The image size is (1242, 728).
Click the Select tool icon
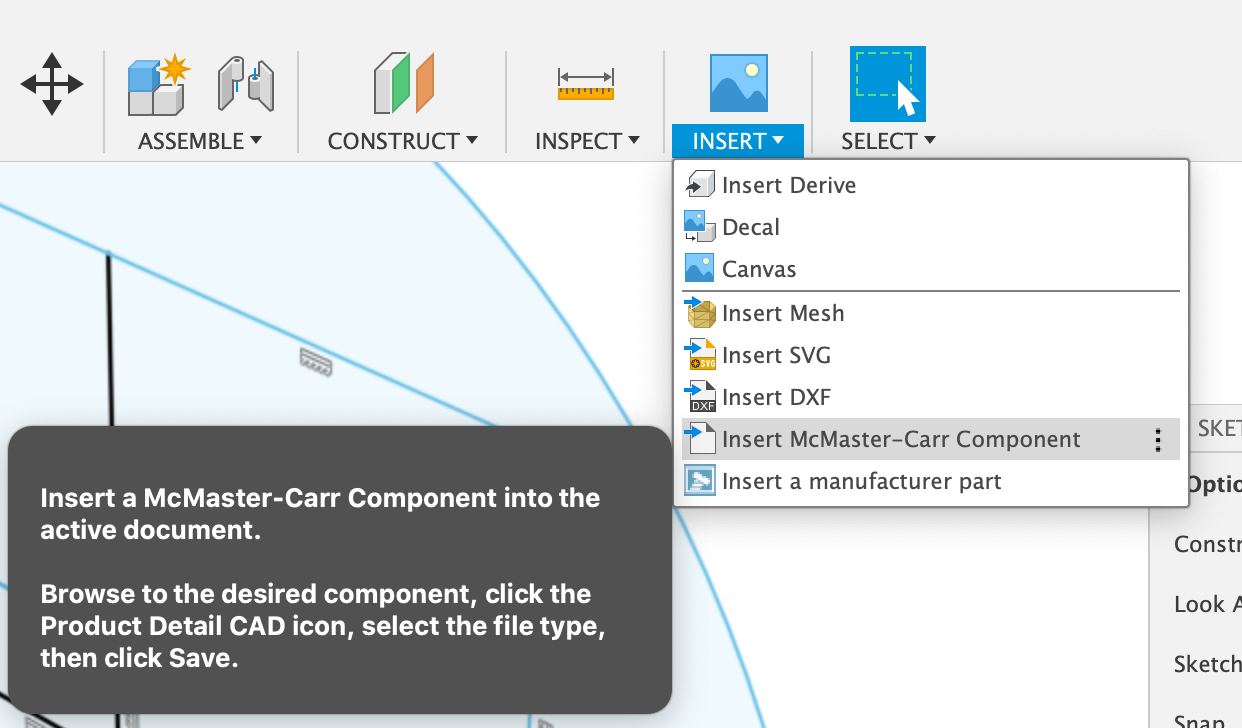click(x=888, y=84)
